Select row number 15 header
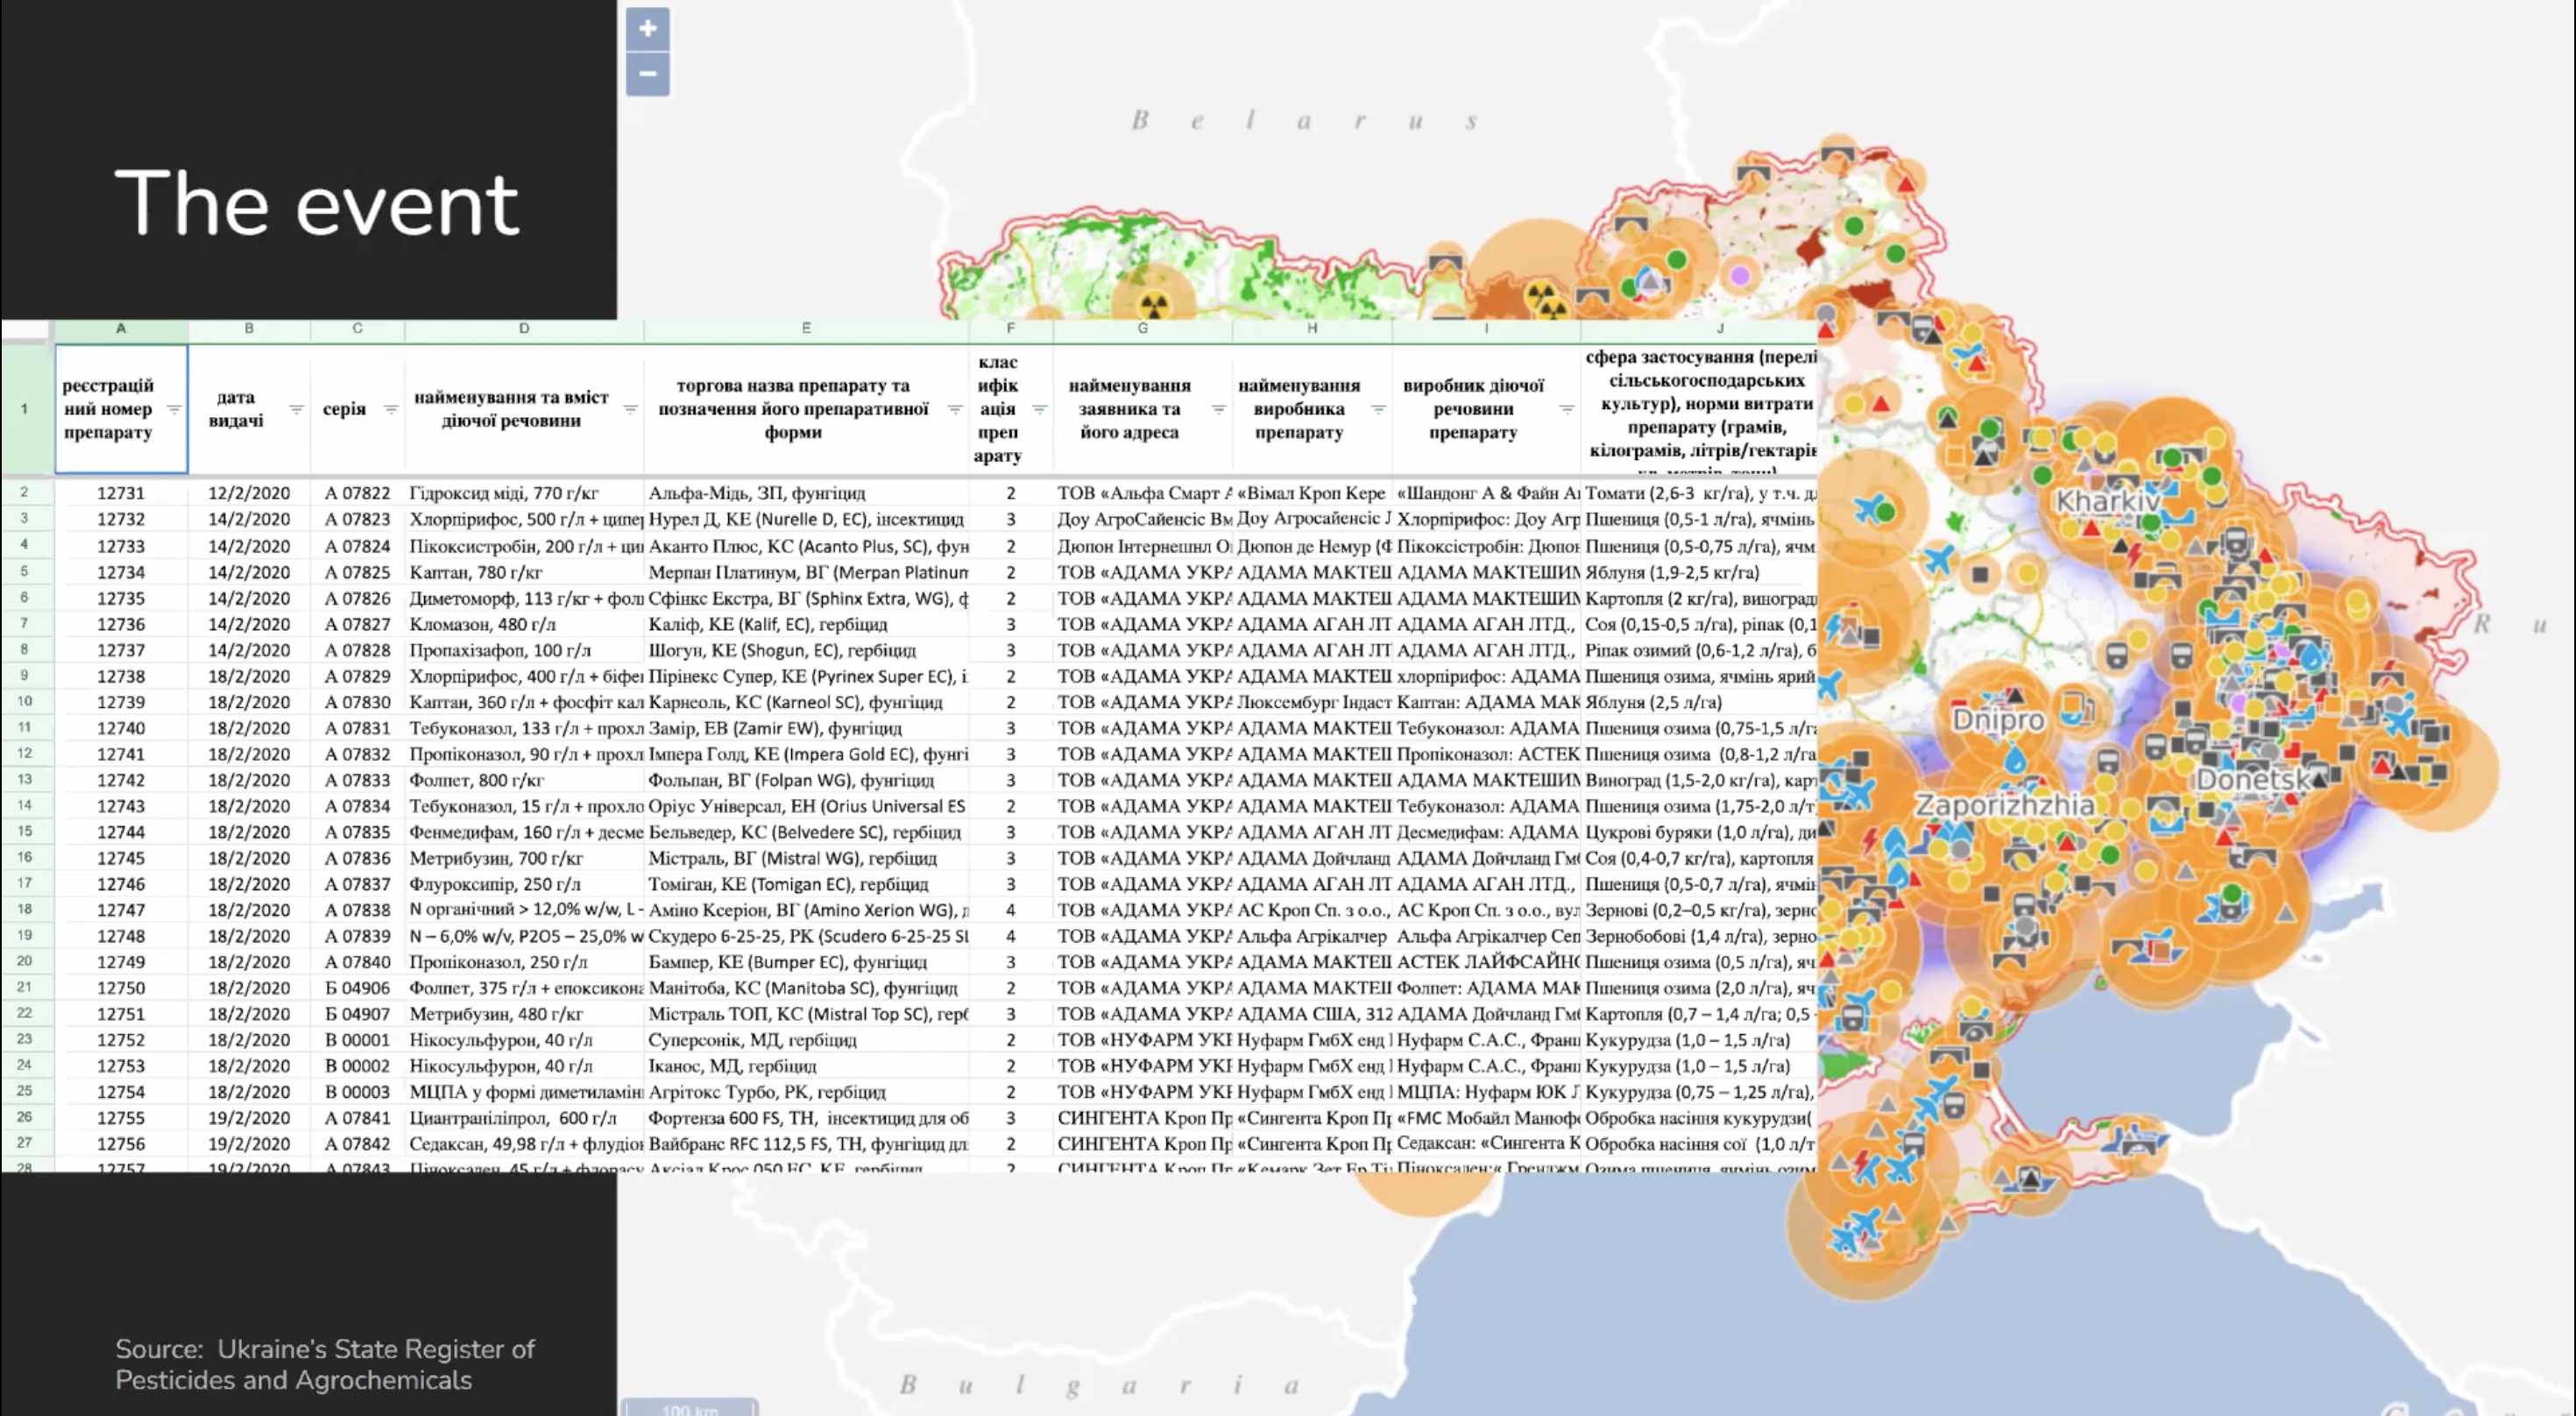This screenshot has height=1416, width=2576. click(x=26, y=831)
